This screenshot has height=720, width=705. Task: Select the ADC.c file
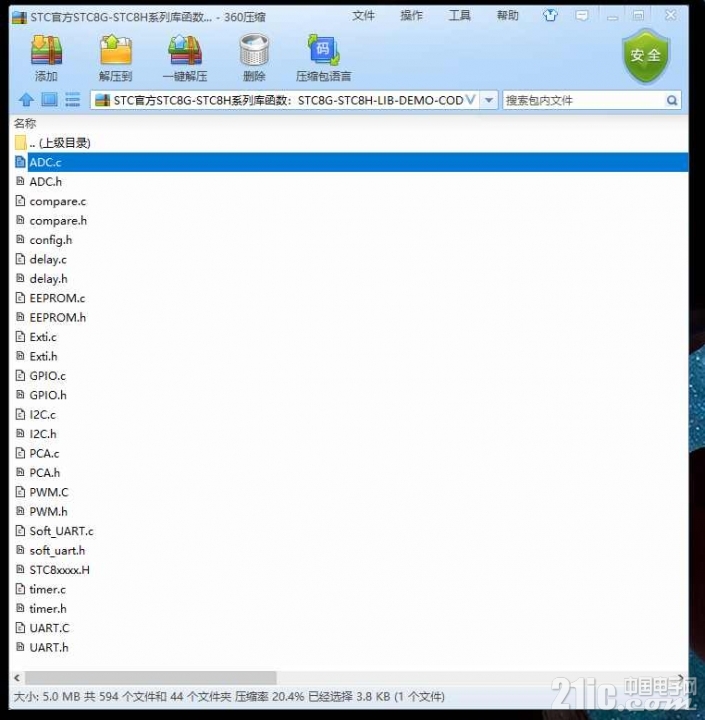click(x=349, y=162)
